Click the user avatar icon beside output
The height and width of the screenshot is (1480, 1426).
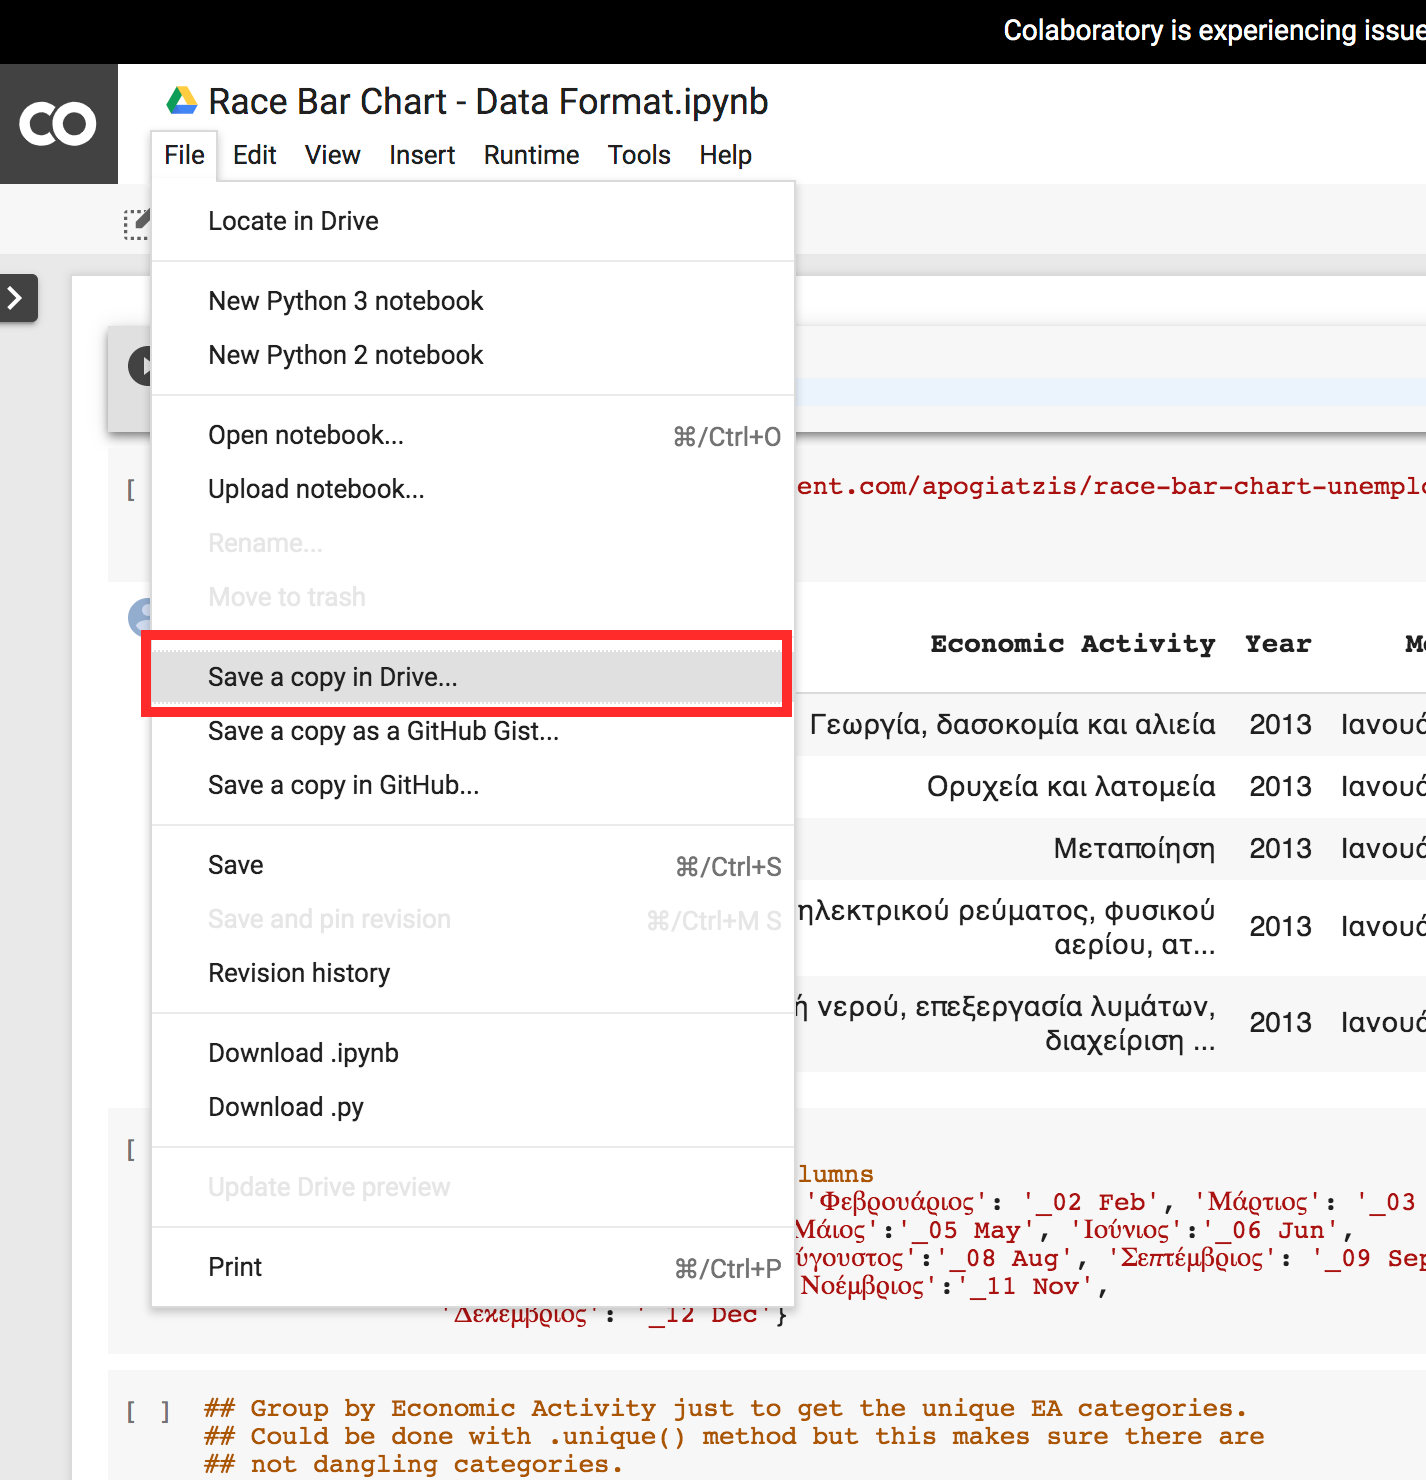pos(140,617)
